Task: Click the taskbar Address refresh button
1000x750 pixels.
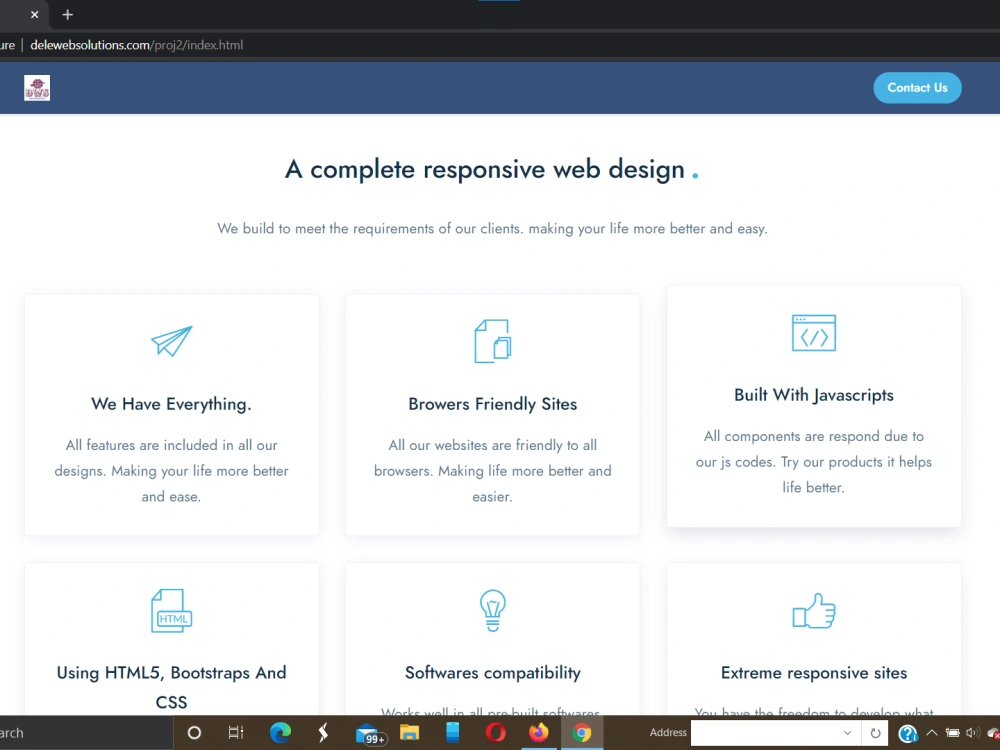Action: (875, 733)
